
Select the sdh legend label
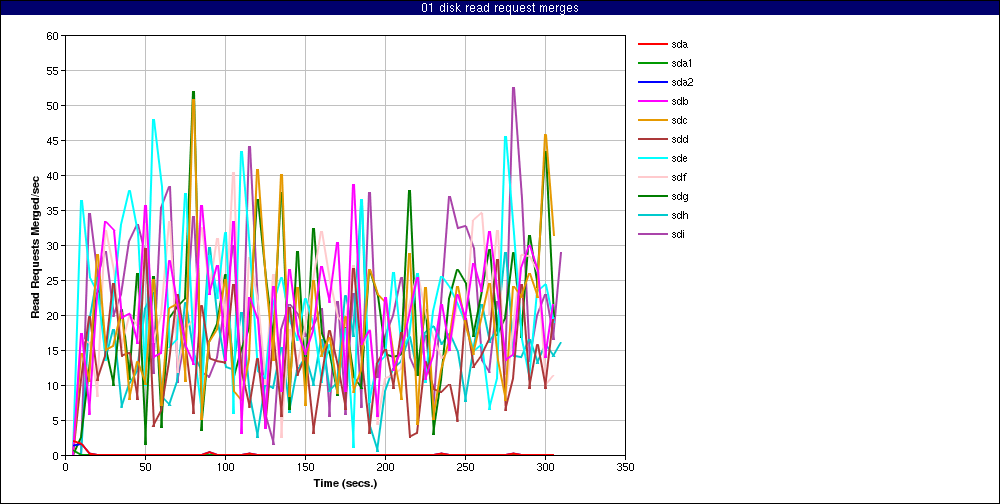tap(680, 216)
